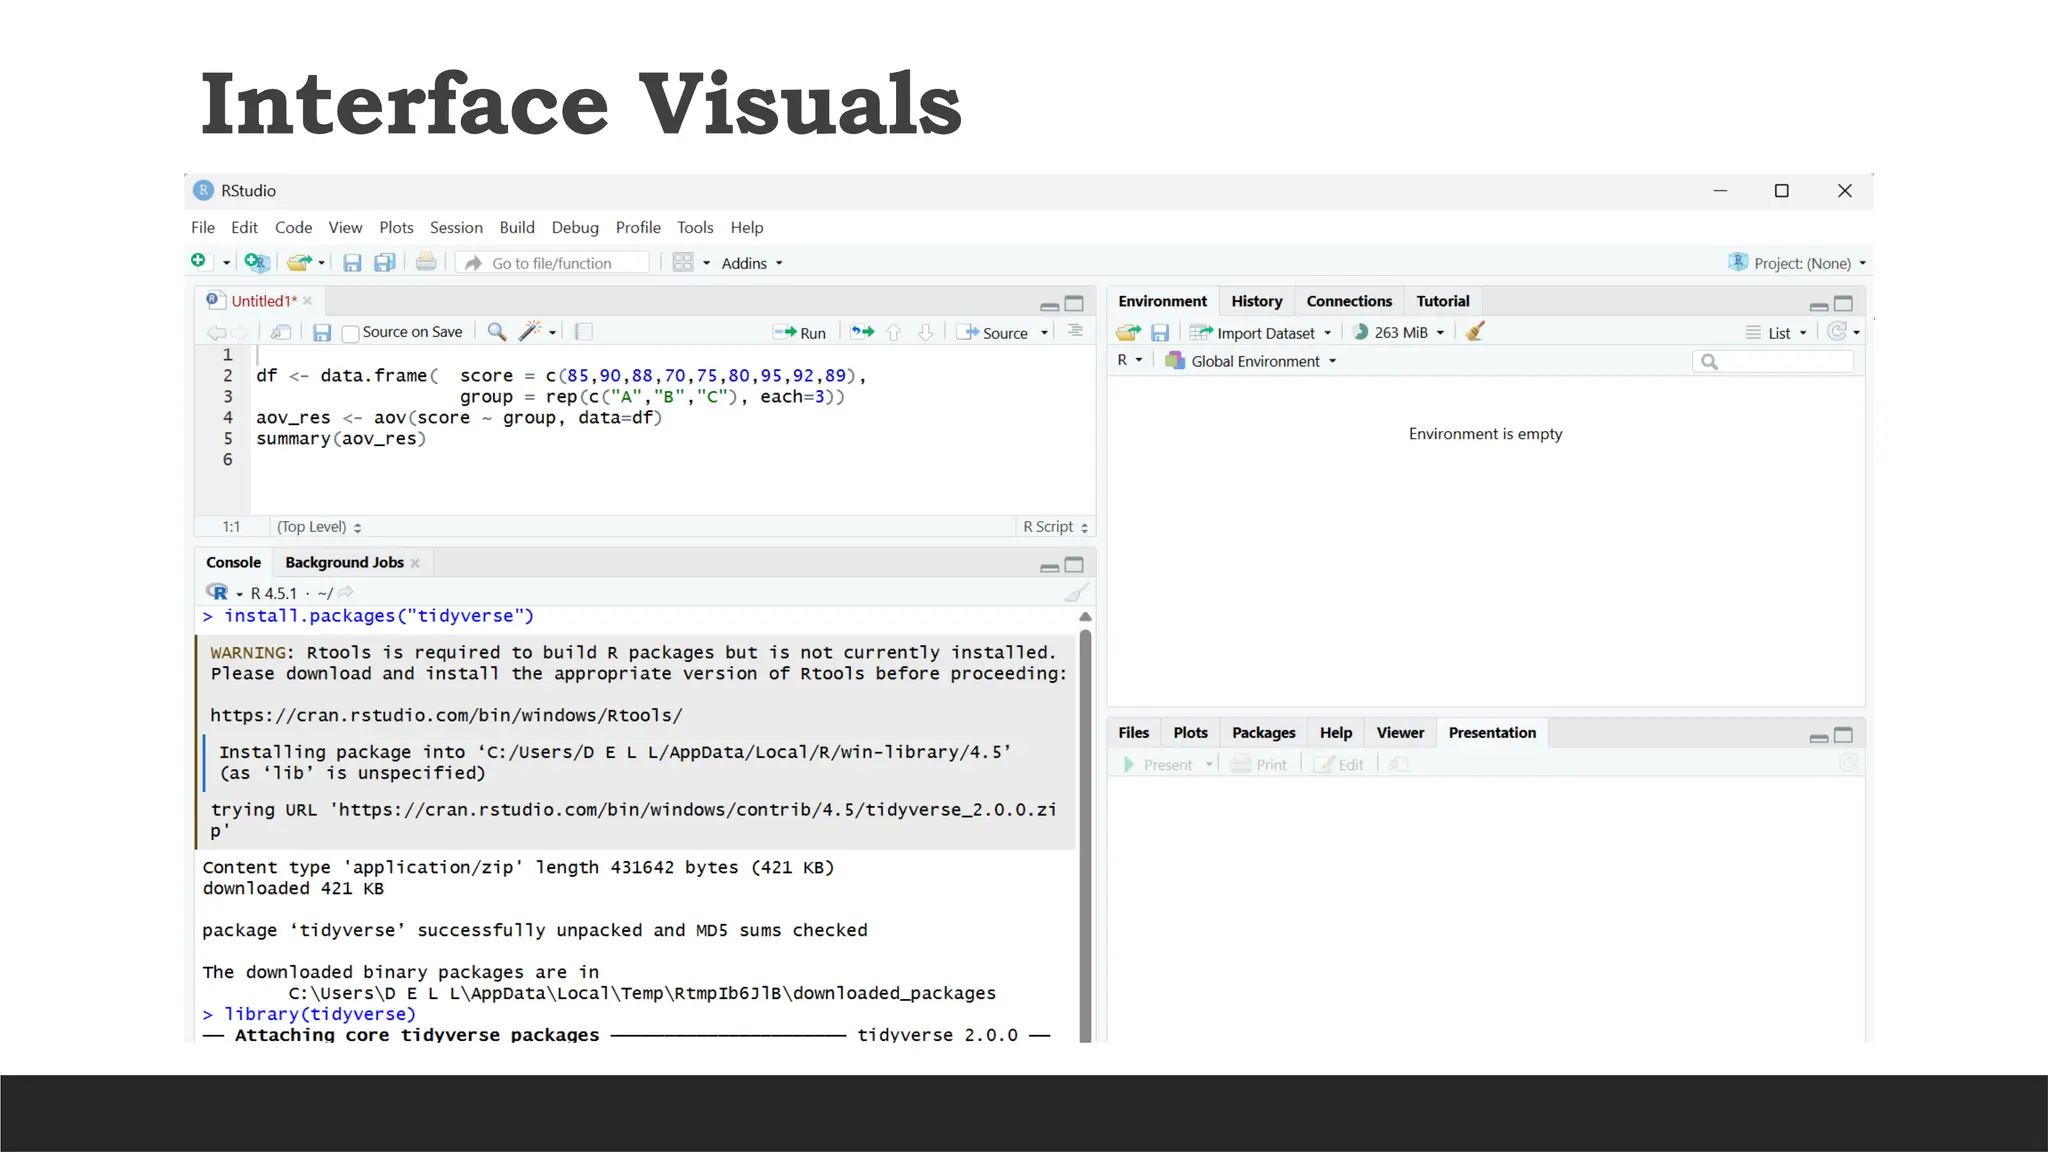Click the "Environment is empty" text
The image size is (2048, 1152).
(1485, 434)
